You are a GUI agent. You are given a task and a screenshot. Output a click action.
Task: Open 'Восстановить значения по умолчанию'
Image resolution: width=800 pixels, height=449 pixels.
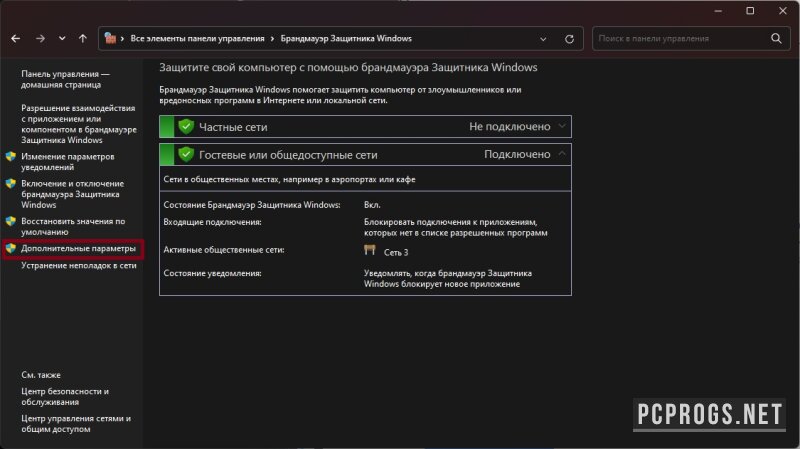(x=73, y=227)
